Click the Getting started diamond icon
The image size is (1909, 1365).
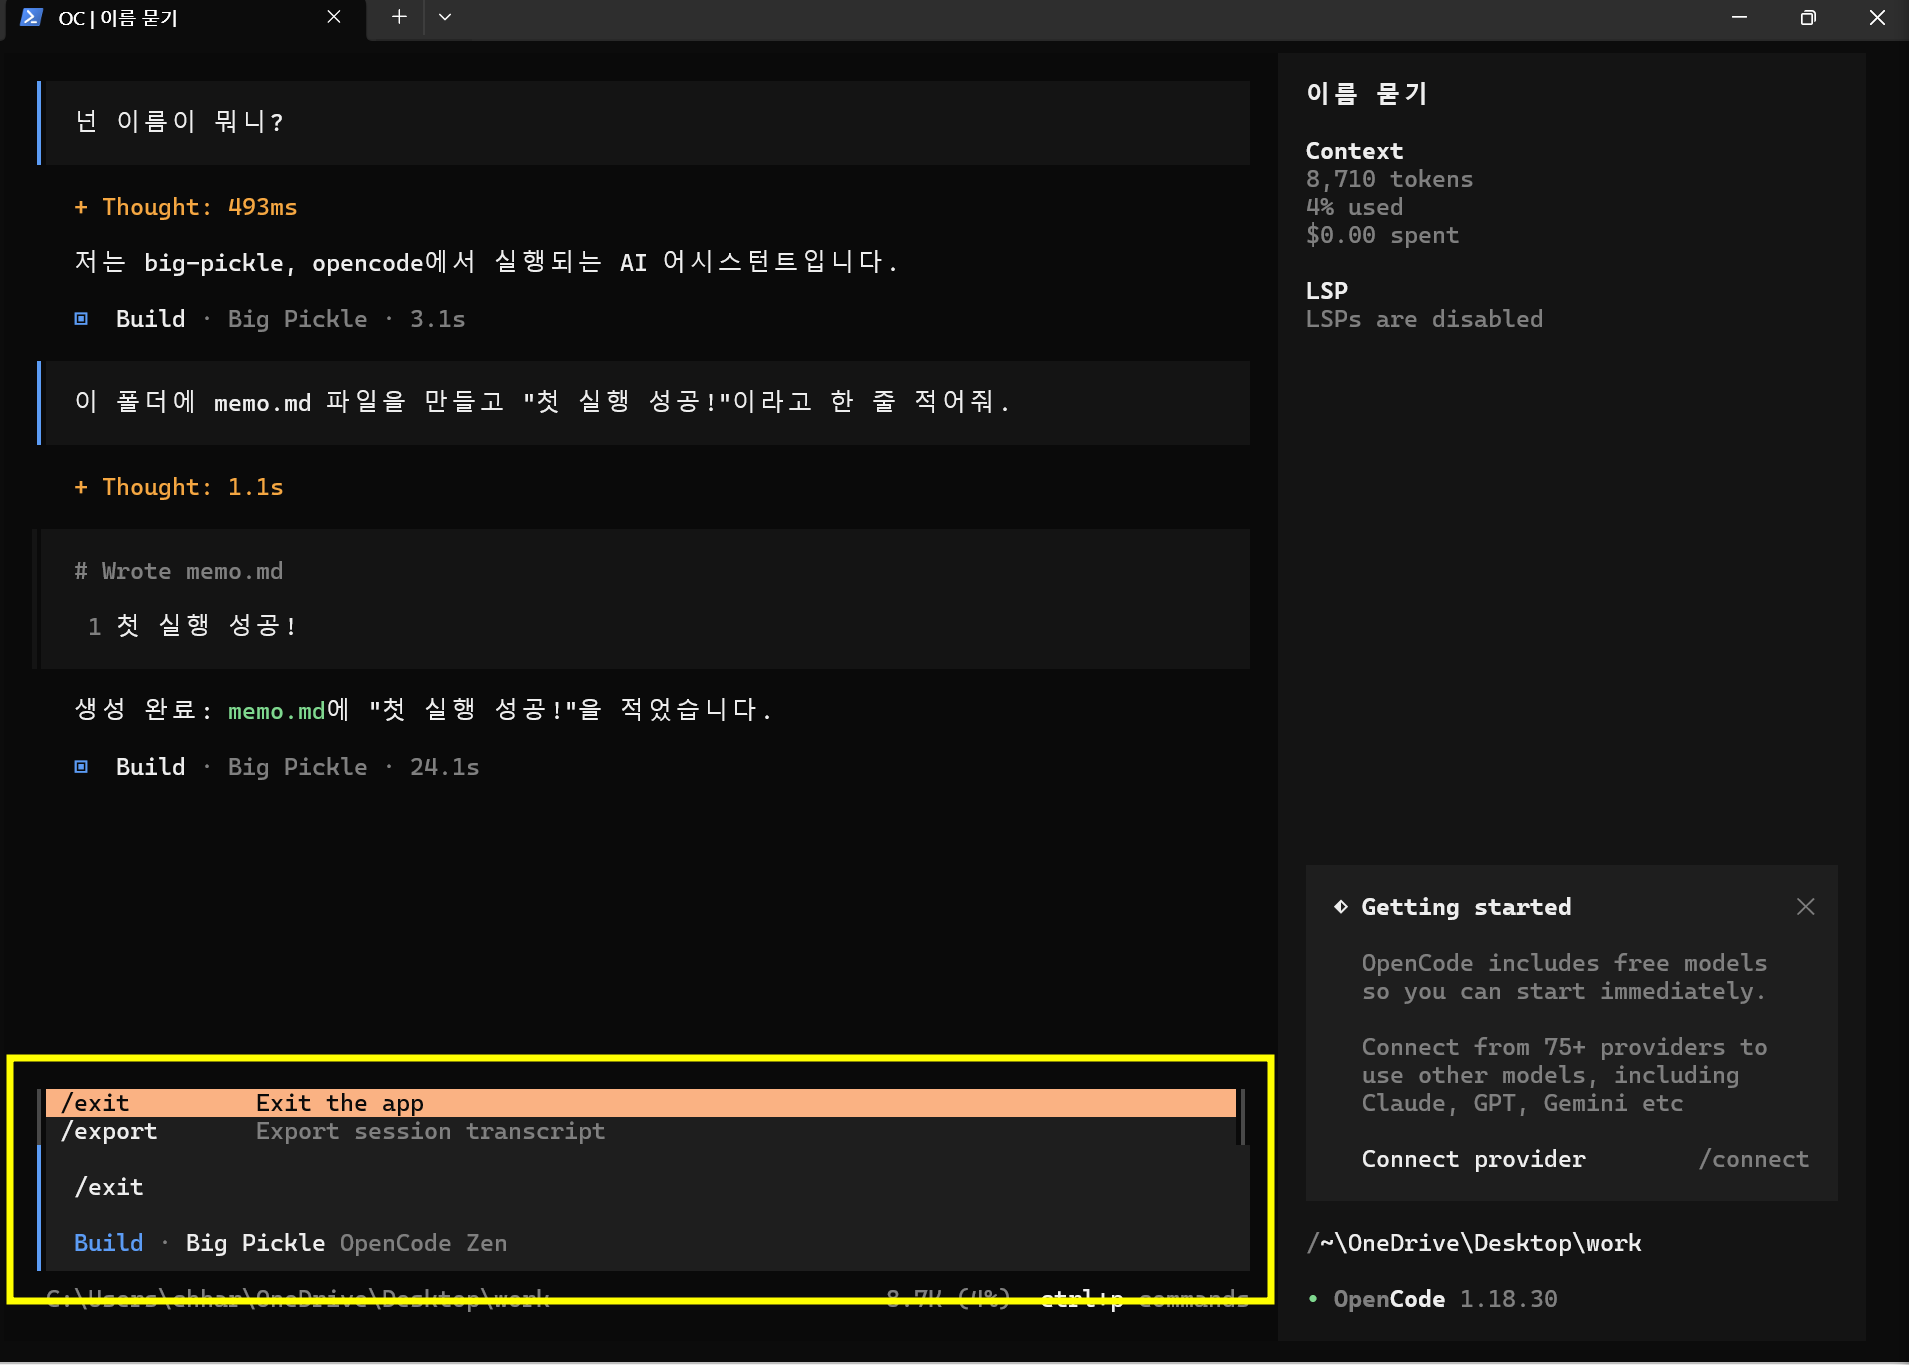click(x=1341, y=907)
